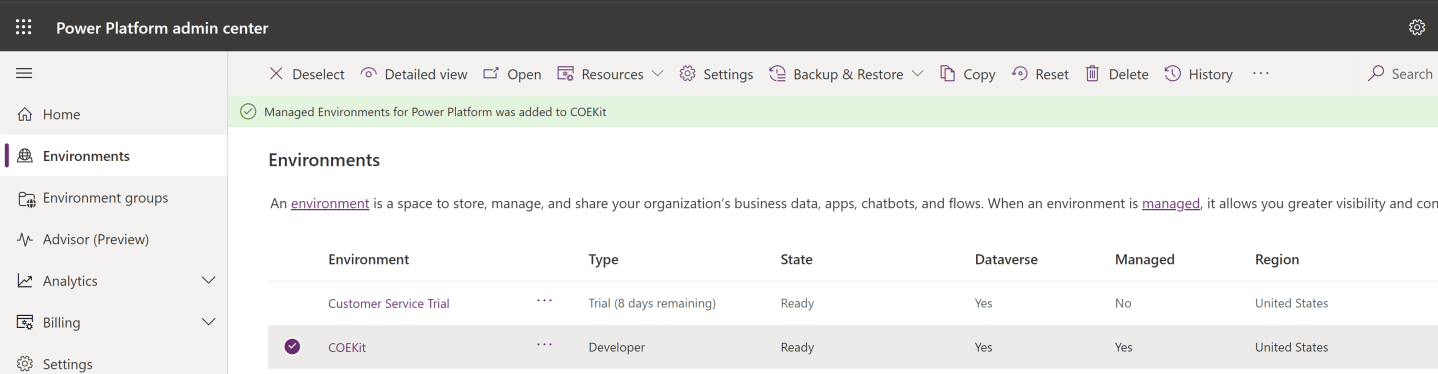The width and height of the screenshot is (1438, 374).
Task: Collapse the navigation hamburger menu
Action: click(x=24, y=73)
